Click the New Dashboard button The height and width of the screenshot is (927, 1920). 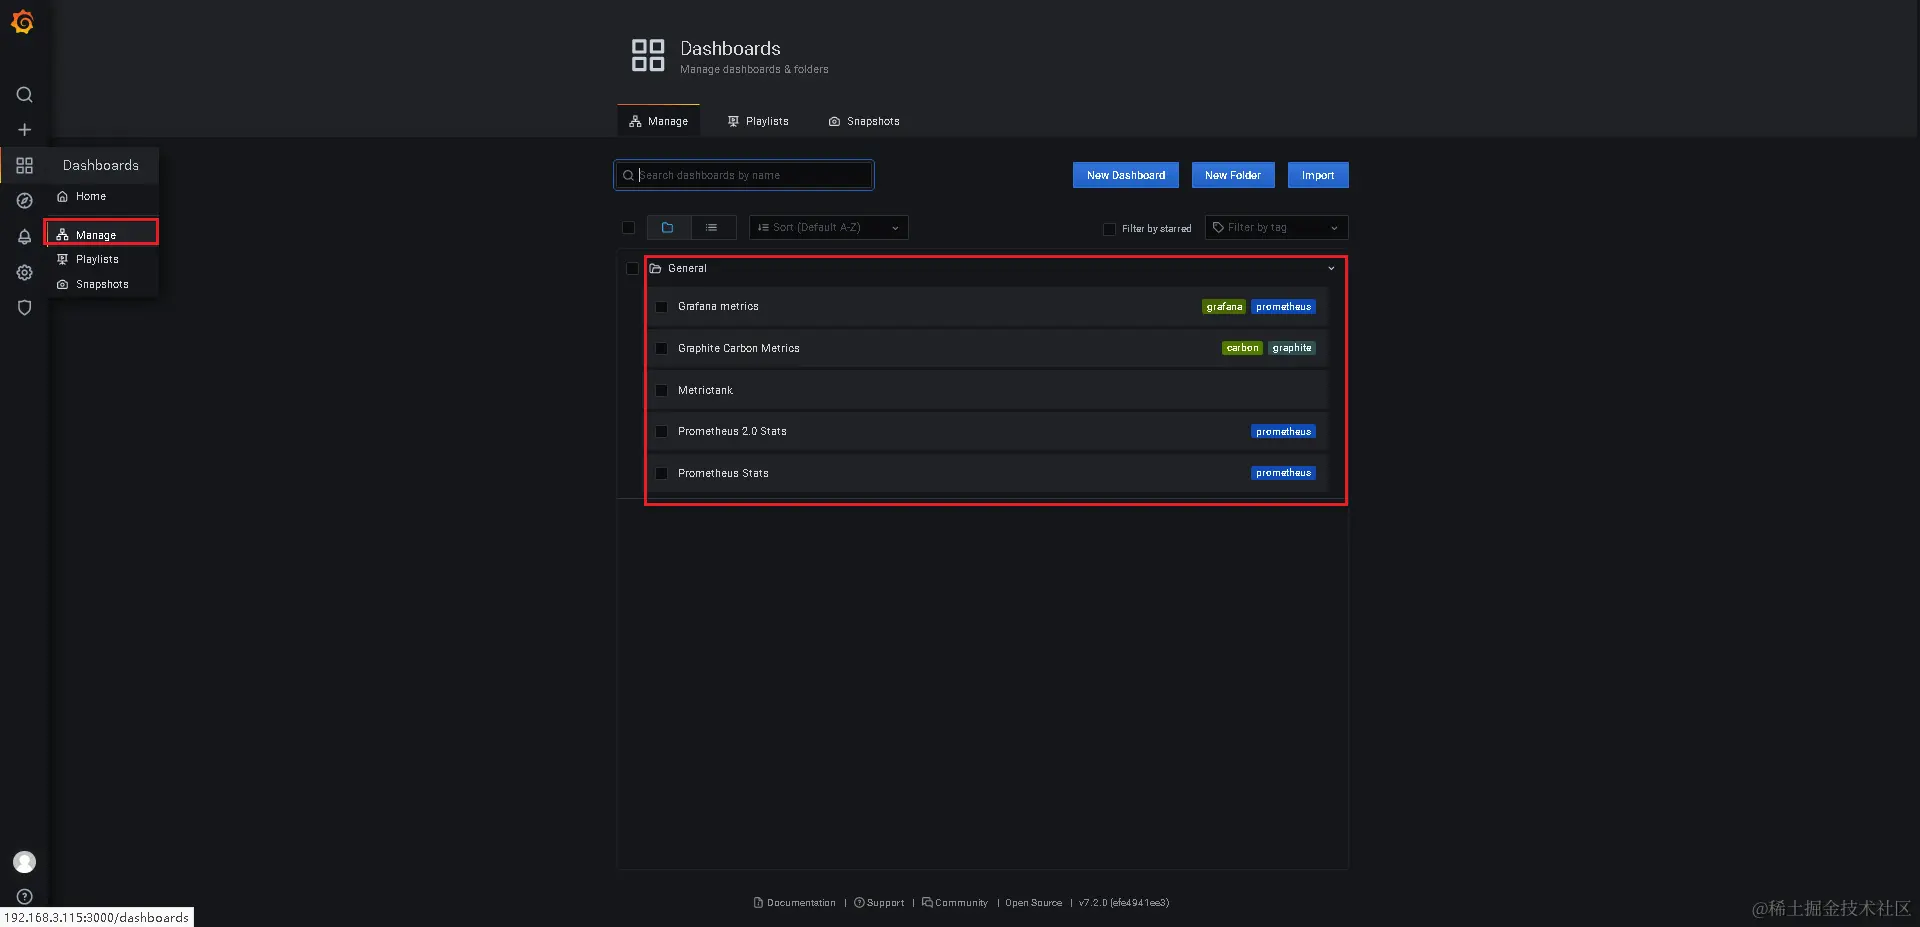click(x=1126, y=175)
